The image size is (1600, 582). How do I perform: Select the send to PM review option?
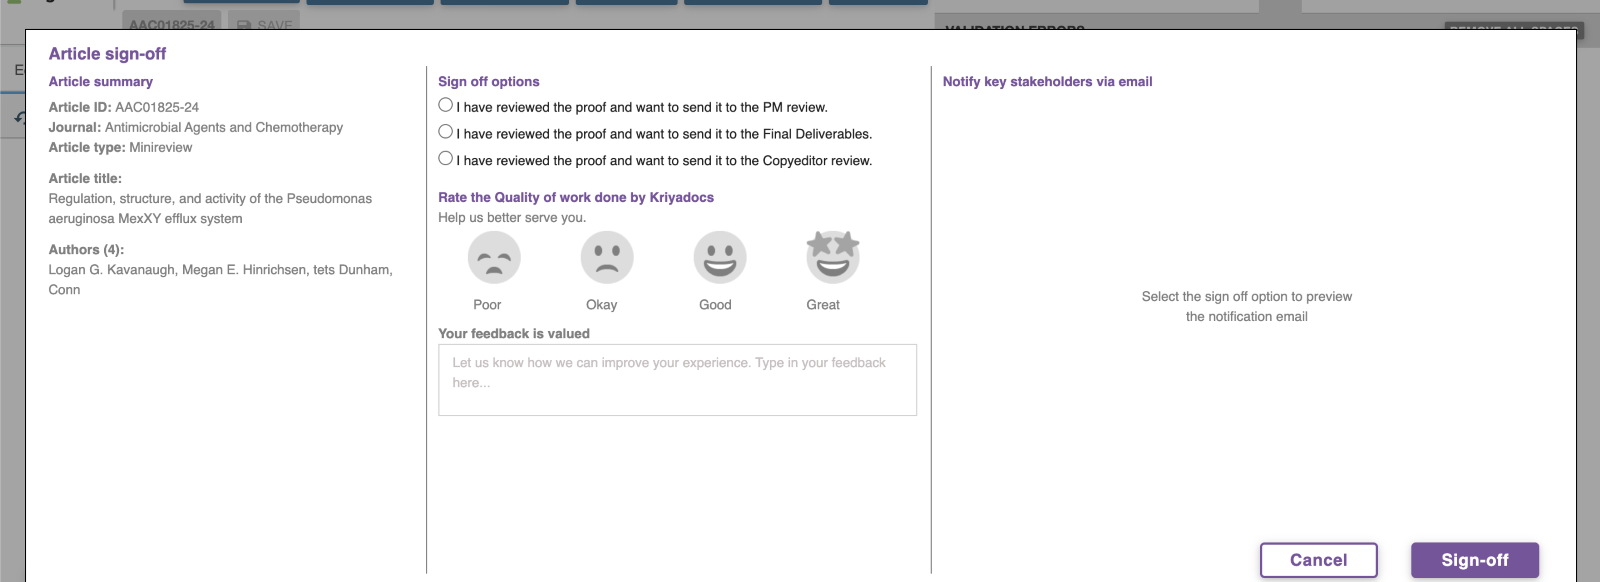point(446,105)
